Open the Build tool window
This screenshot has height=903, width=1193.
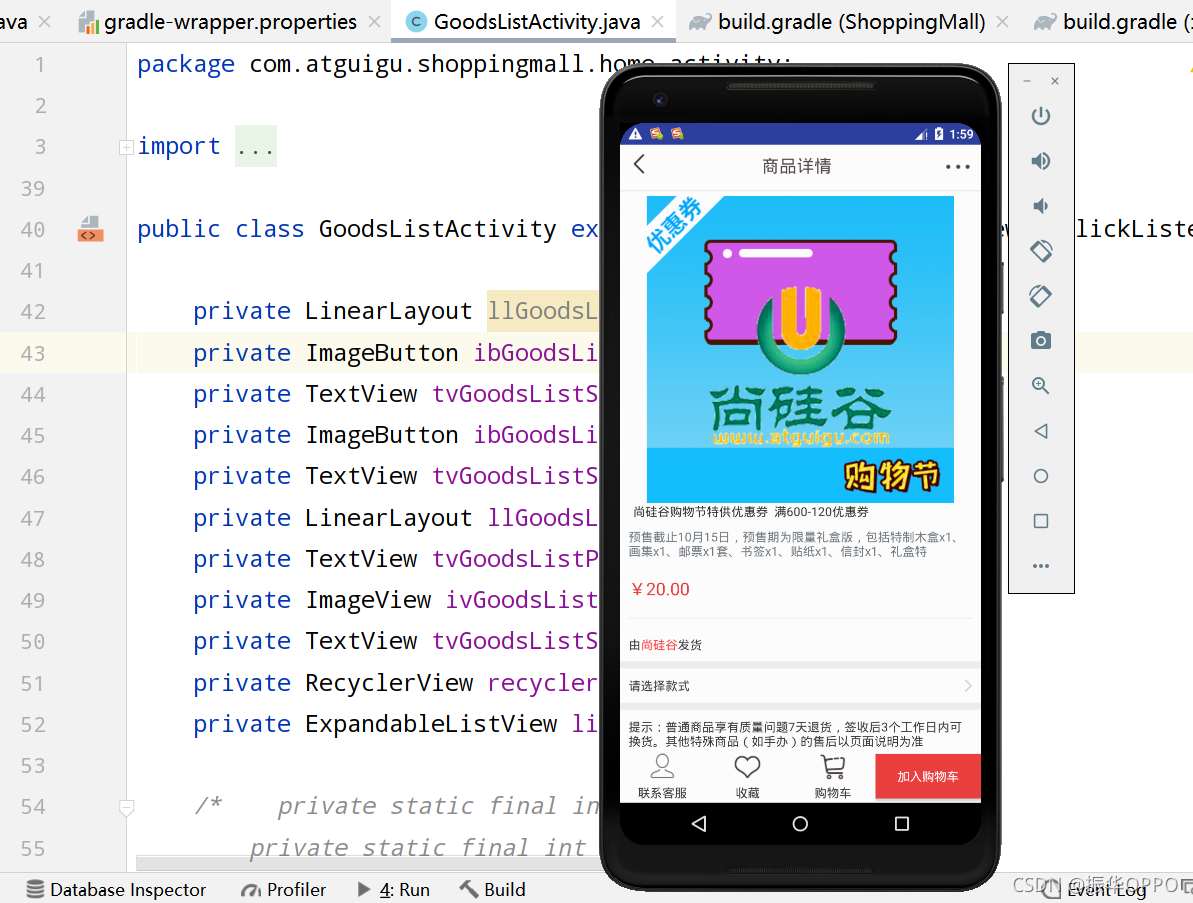pos(492,889)
